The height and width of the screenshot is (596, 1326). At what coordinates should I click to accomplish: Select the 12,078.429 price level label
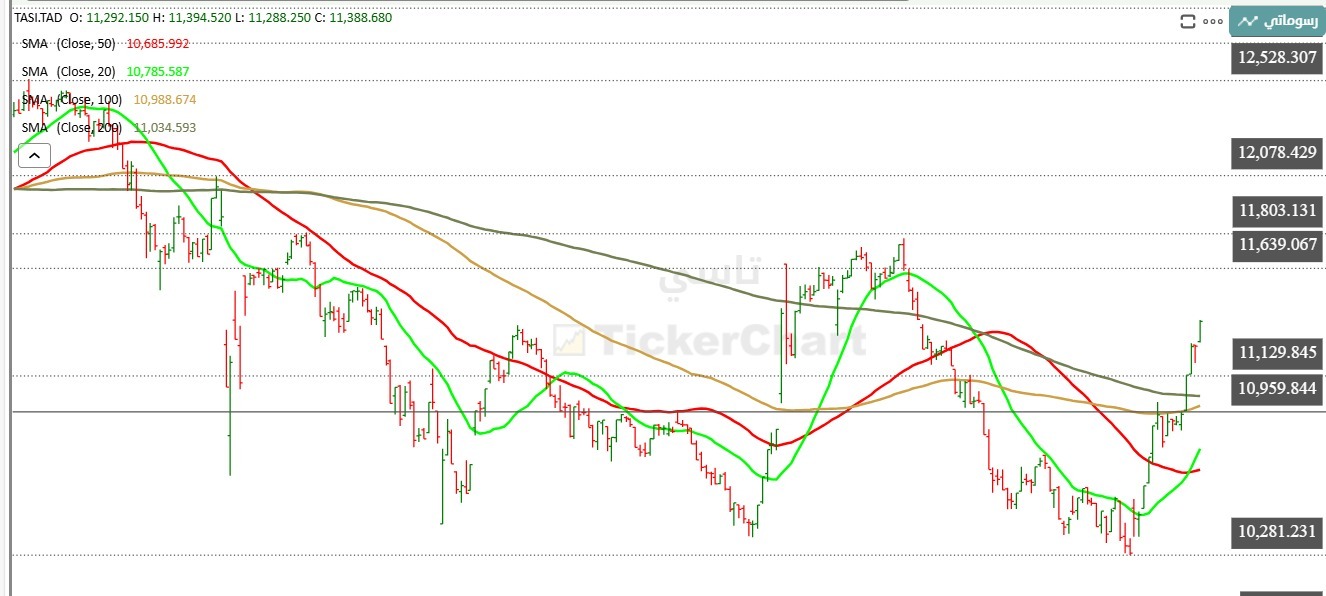tap(1277, 153)
